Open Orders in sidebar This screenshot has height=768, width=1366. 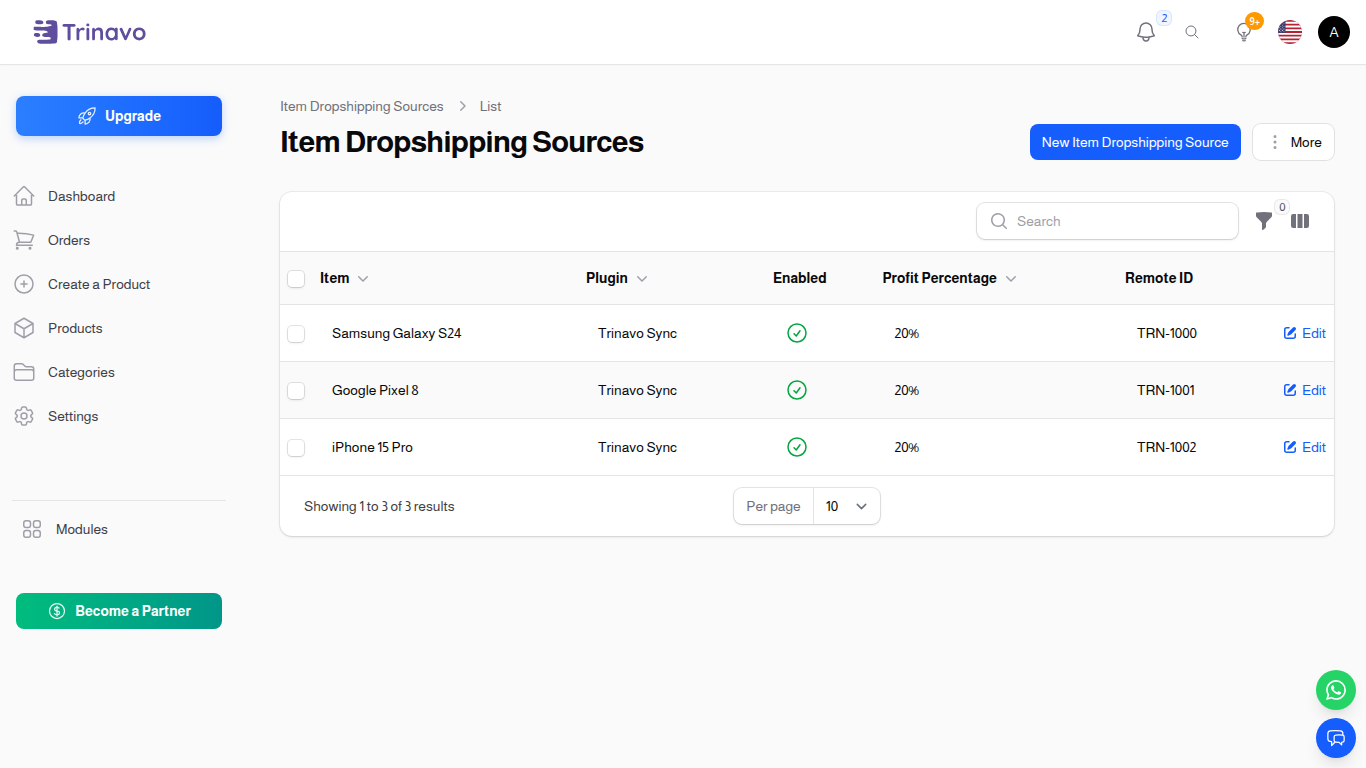coord(69,240)
